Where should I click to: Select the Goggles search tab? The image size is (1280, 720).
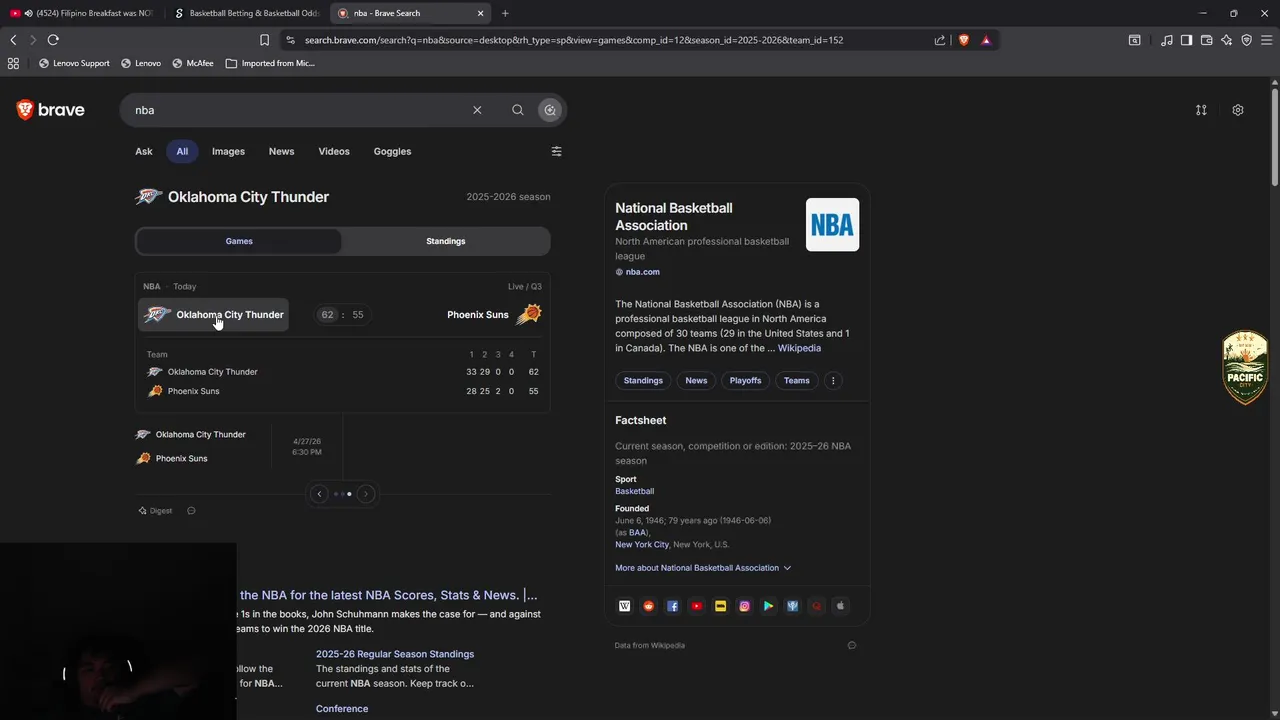click(392, 151)
